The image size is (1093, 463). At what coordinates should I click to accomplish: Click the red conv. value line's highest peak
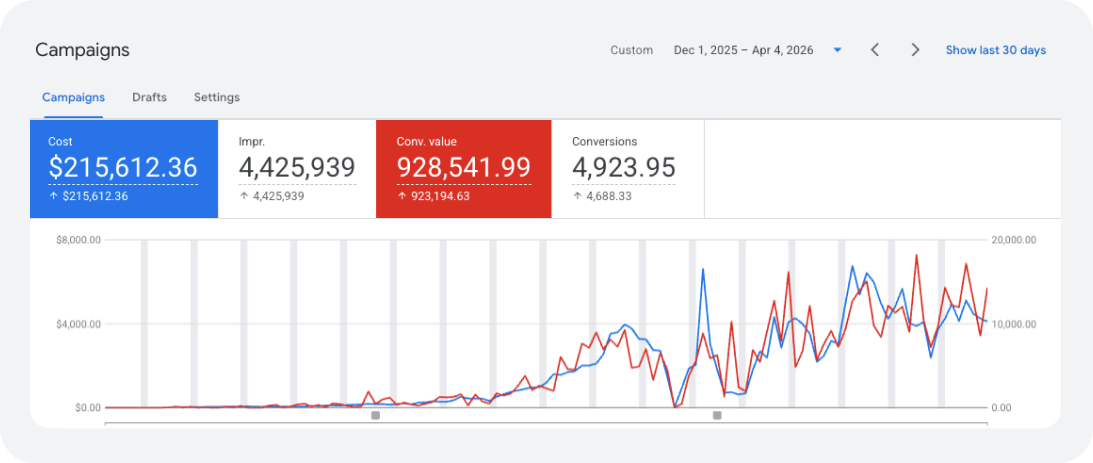click(916, 255)
